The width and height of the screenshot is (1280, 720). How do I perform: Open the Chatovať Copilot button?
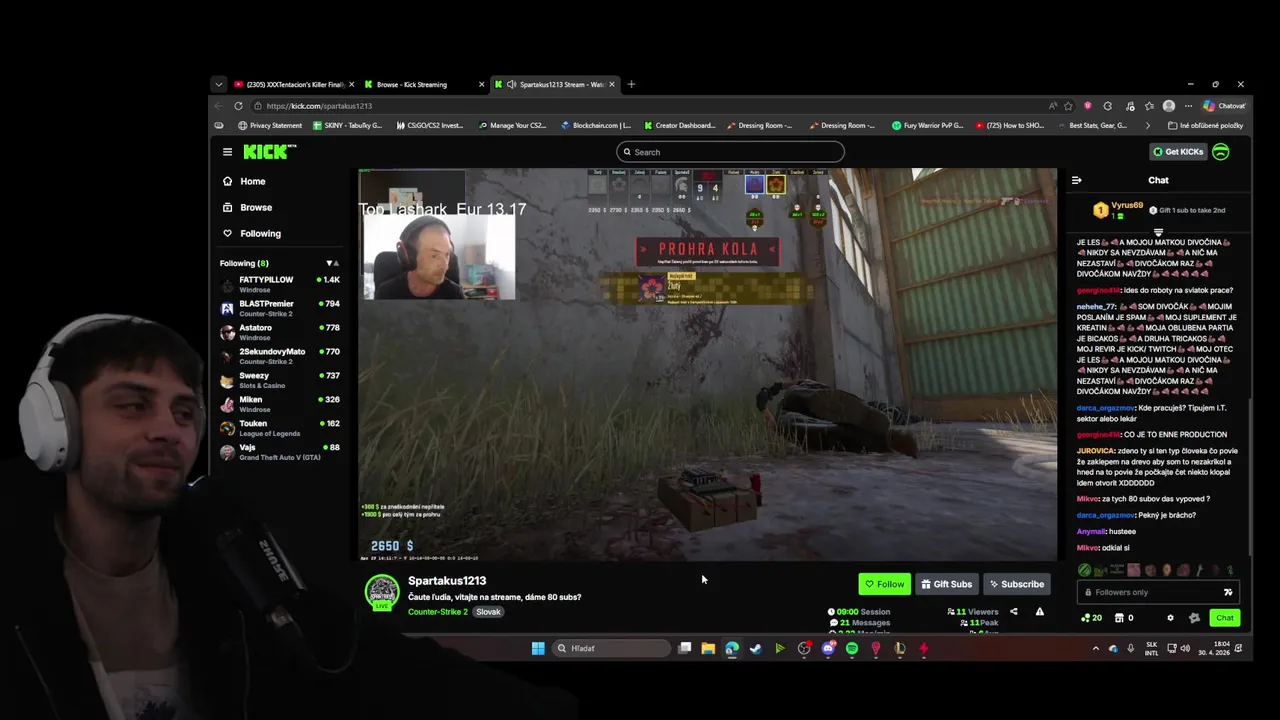coord(1225,106)
